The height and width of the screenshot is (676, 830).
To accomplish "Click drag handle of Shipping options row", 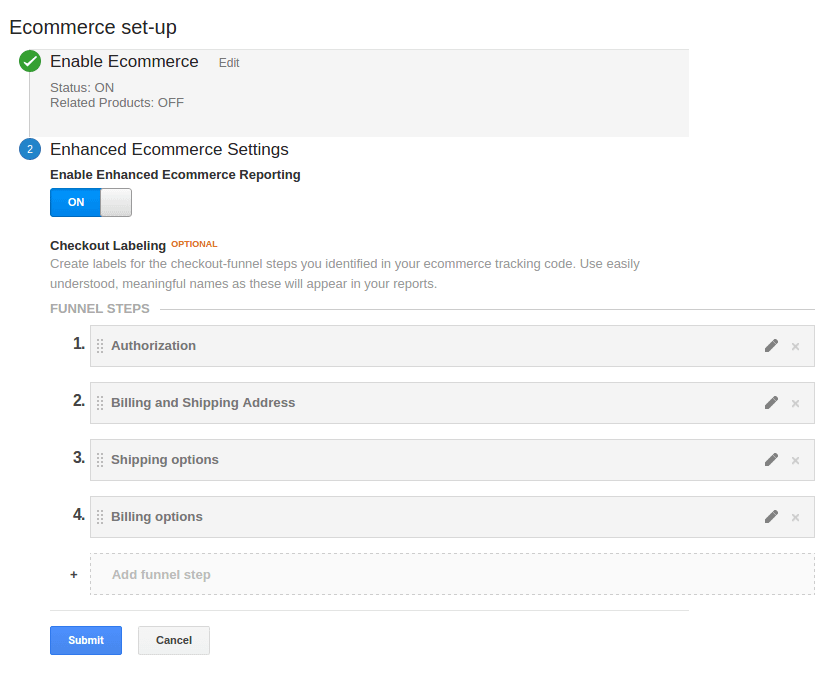I will click(100, 460).
